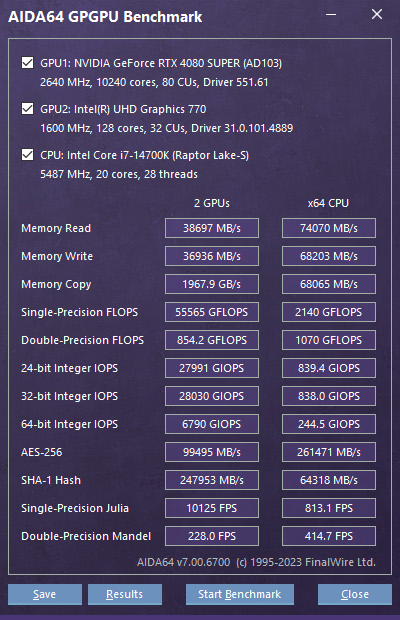Select the GPU Memory Read 38697 MB/s field
Screen dimensions: 400x620
click(x=212, y=228)
